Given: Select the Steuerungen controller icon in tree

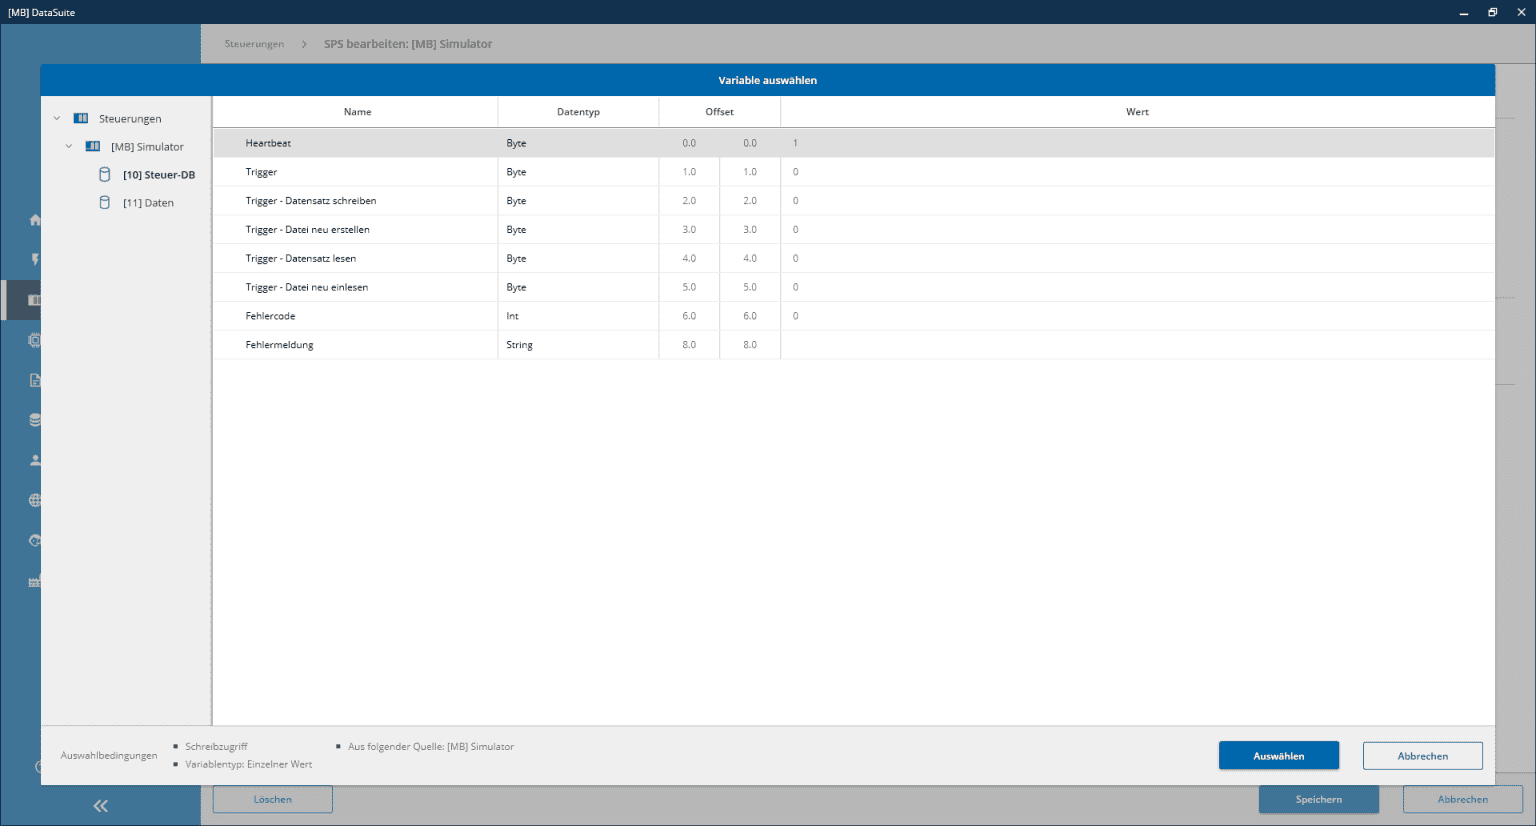Looking at the screenshot, I should 81,118.
